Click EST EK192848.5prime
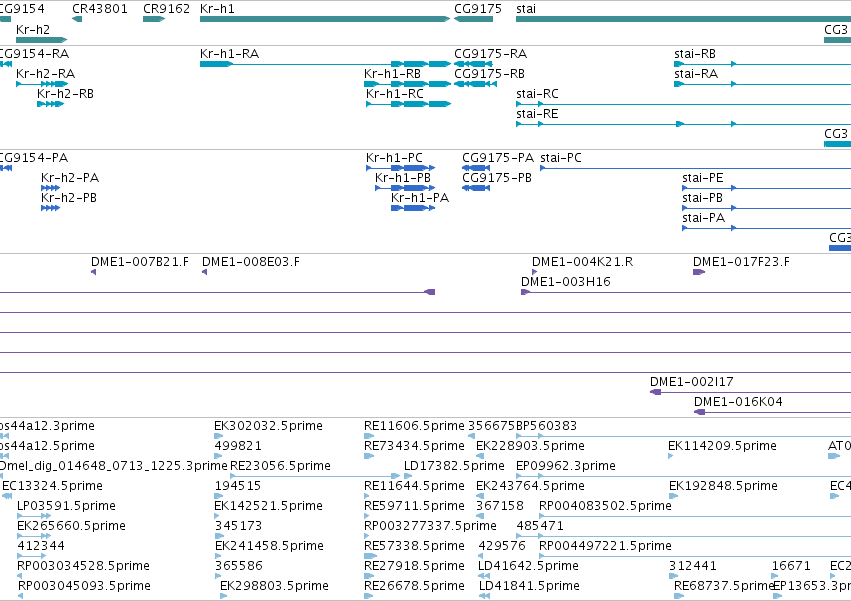851x601 pixels. pyautogui.click(x=674, y=496)
